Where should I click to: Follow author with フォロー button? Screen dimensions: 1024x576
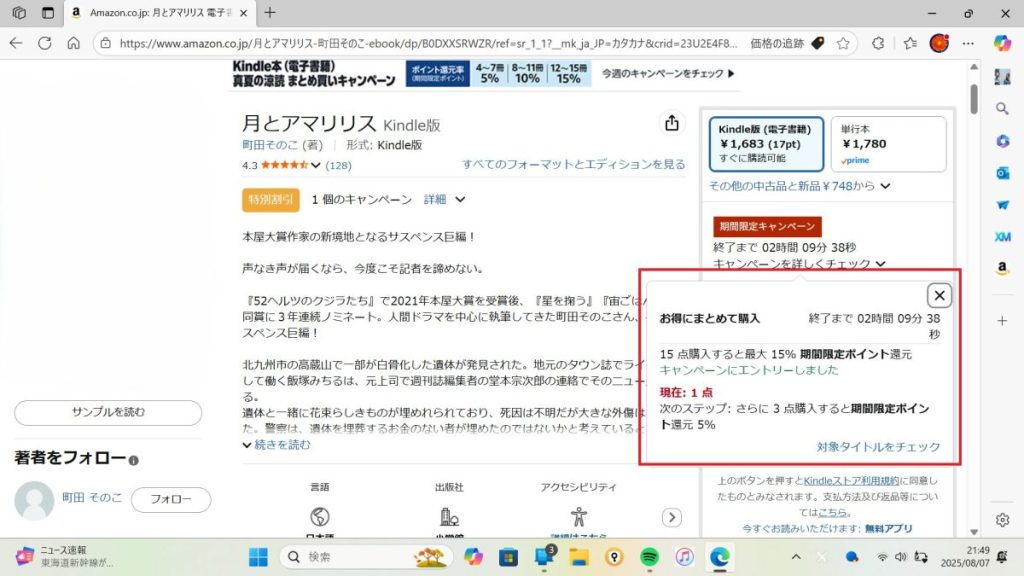[x=171, y=499]
